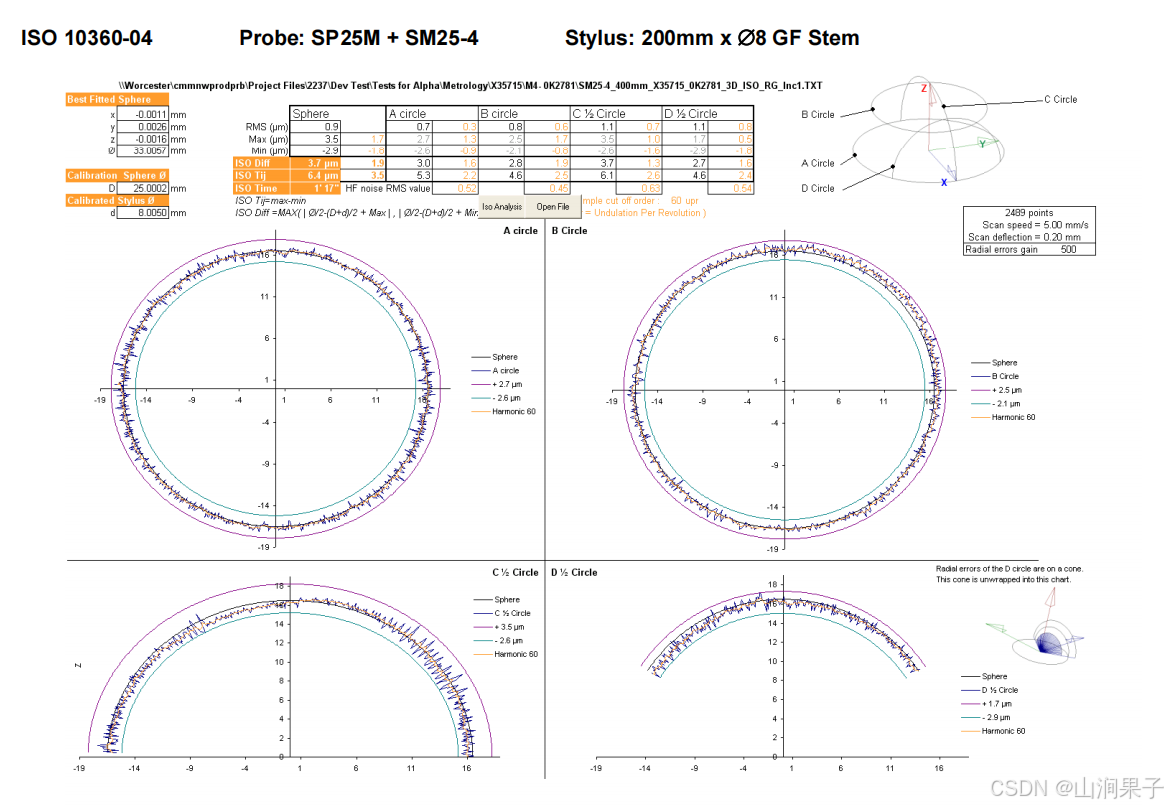Select the Calibrated Stylus Ø header cell

click(117, 200)
